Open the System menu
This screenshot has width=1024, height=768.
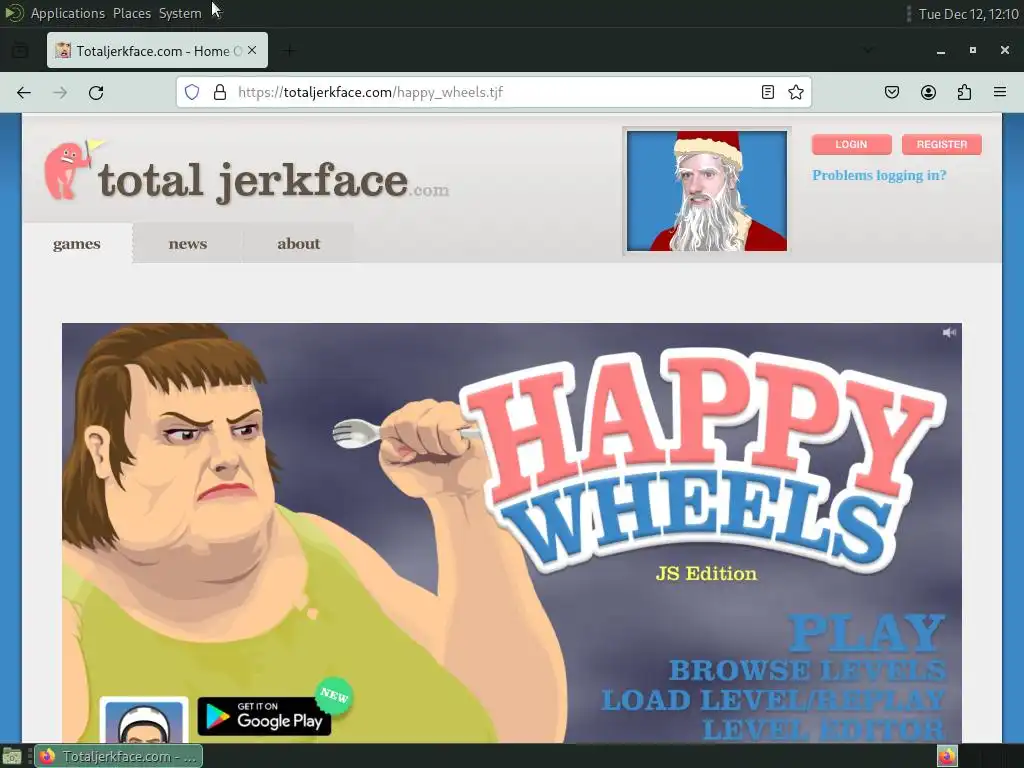(x=180, y=13)
